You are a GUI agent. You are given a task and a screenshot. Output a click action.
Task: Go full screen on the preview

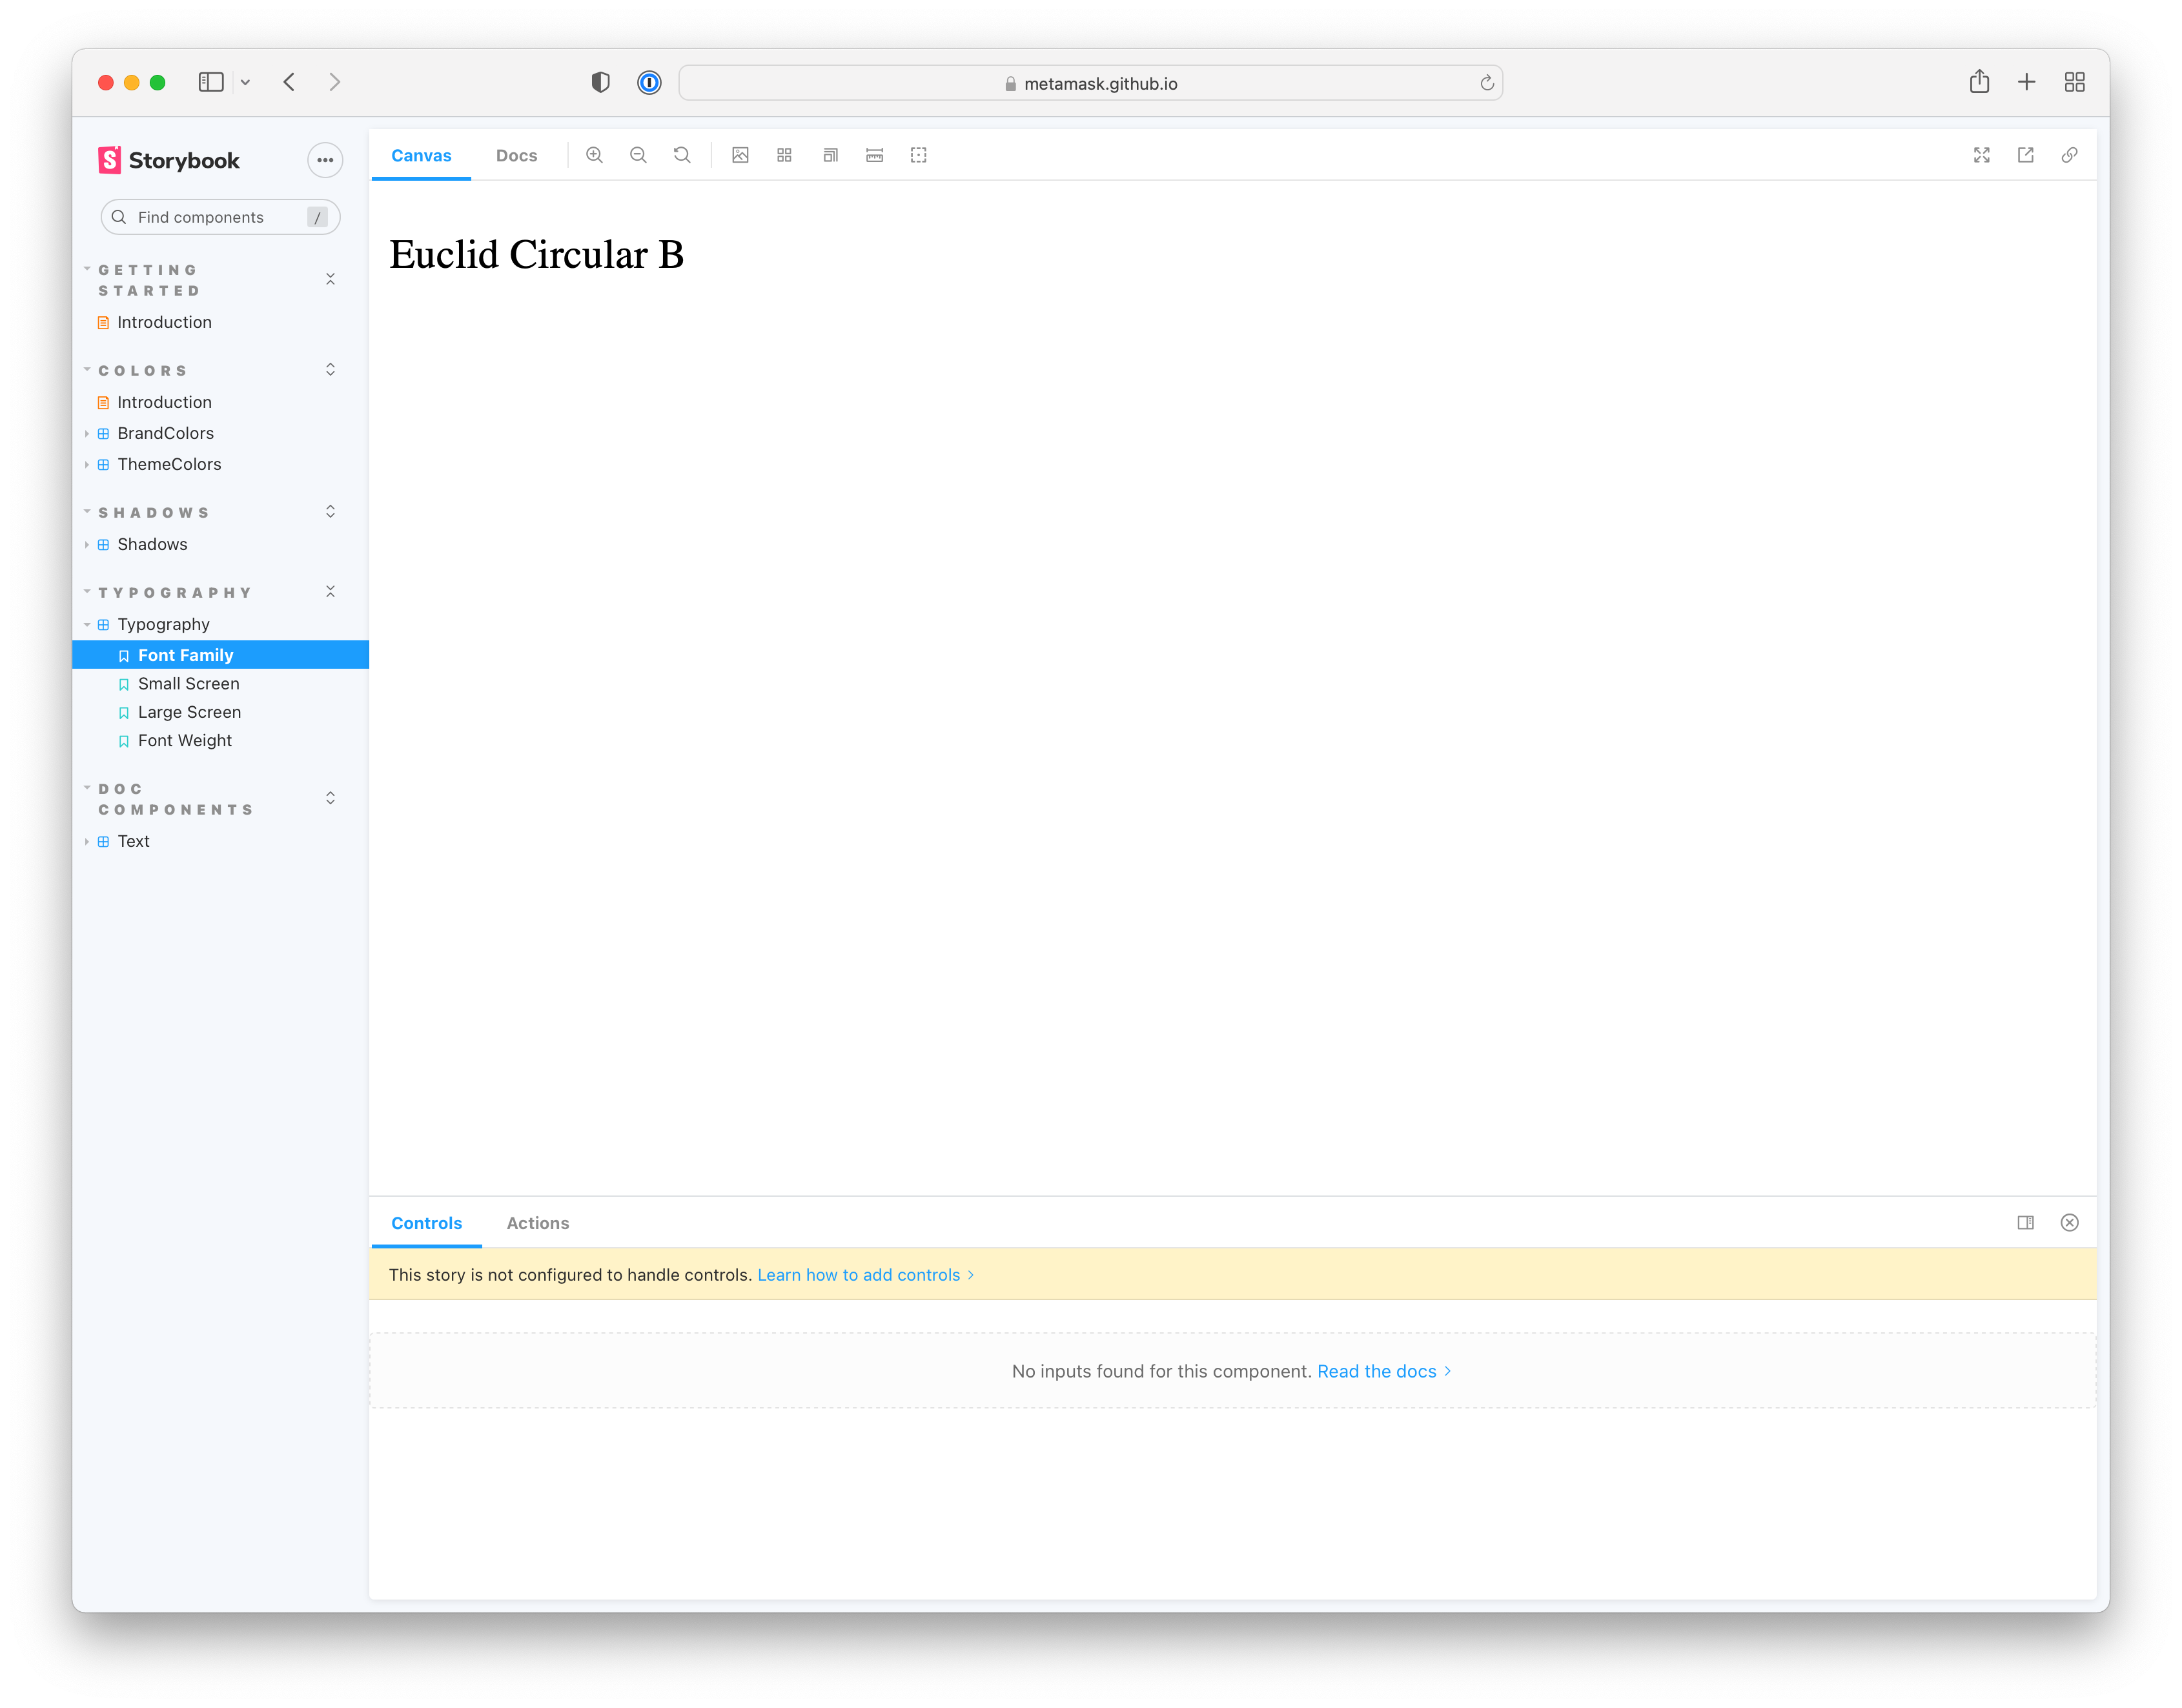[1981, 155]
